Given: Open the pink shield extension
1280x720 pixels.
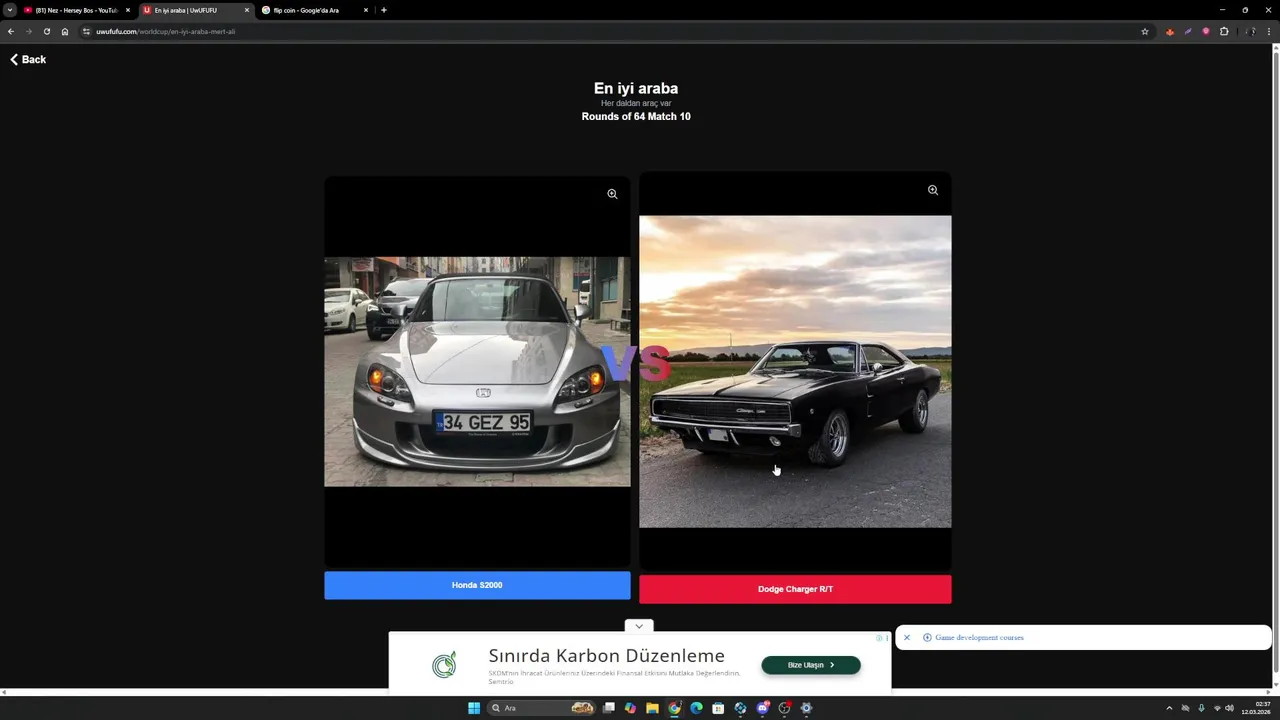Looking at the screenshot, I should click(x=1206, y=31).
